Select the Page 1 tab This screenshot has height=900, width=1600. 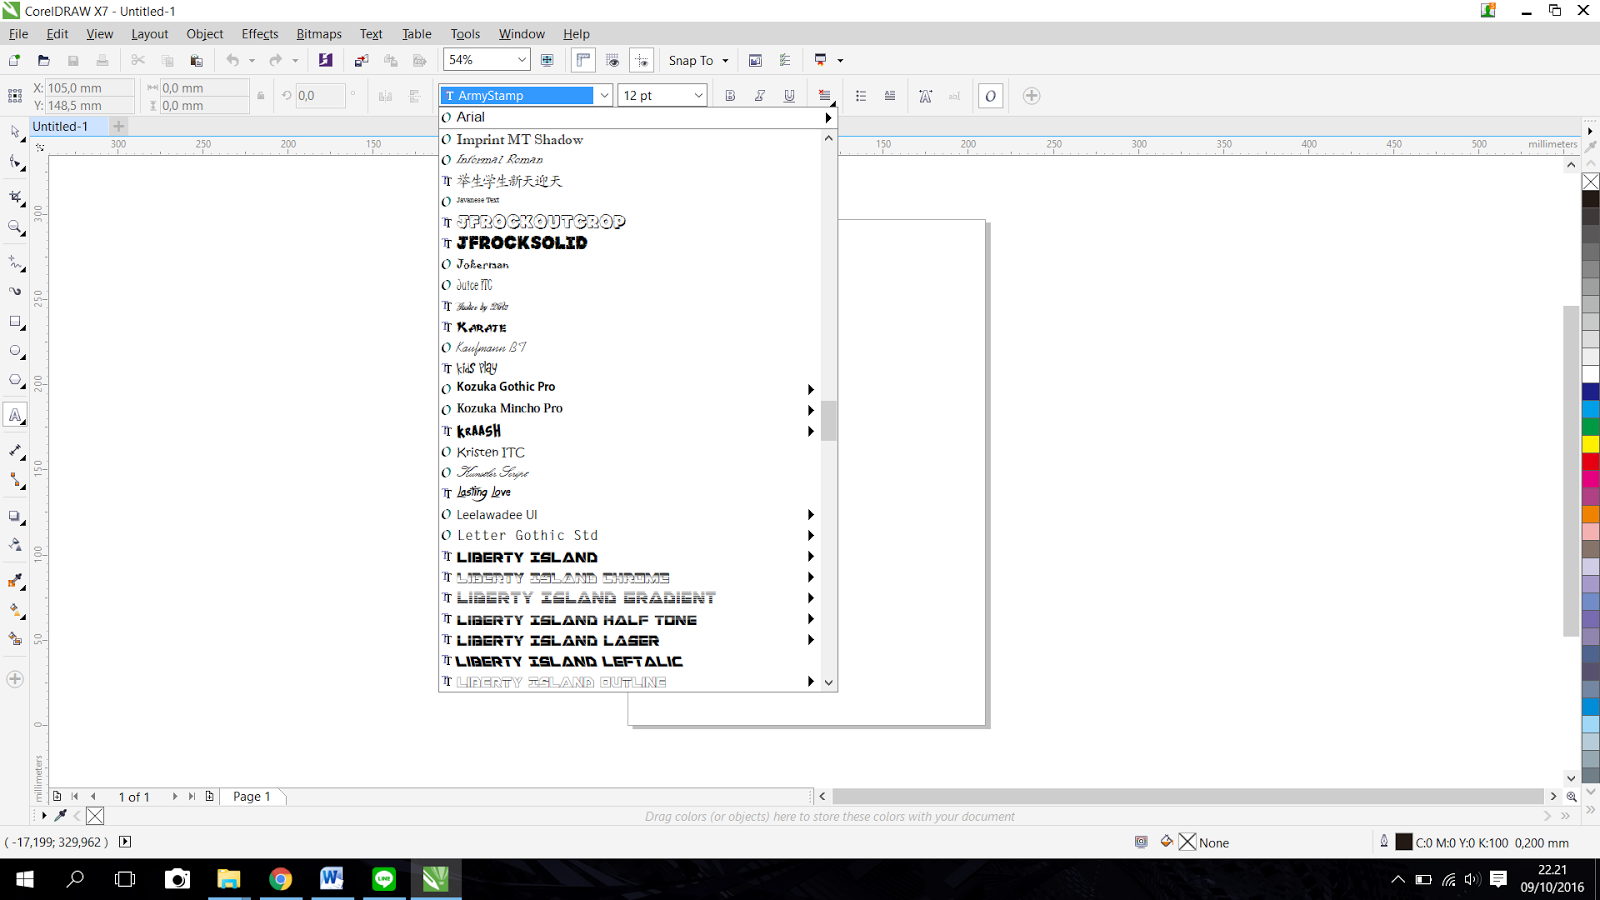(252, 797)
